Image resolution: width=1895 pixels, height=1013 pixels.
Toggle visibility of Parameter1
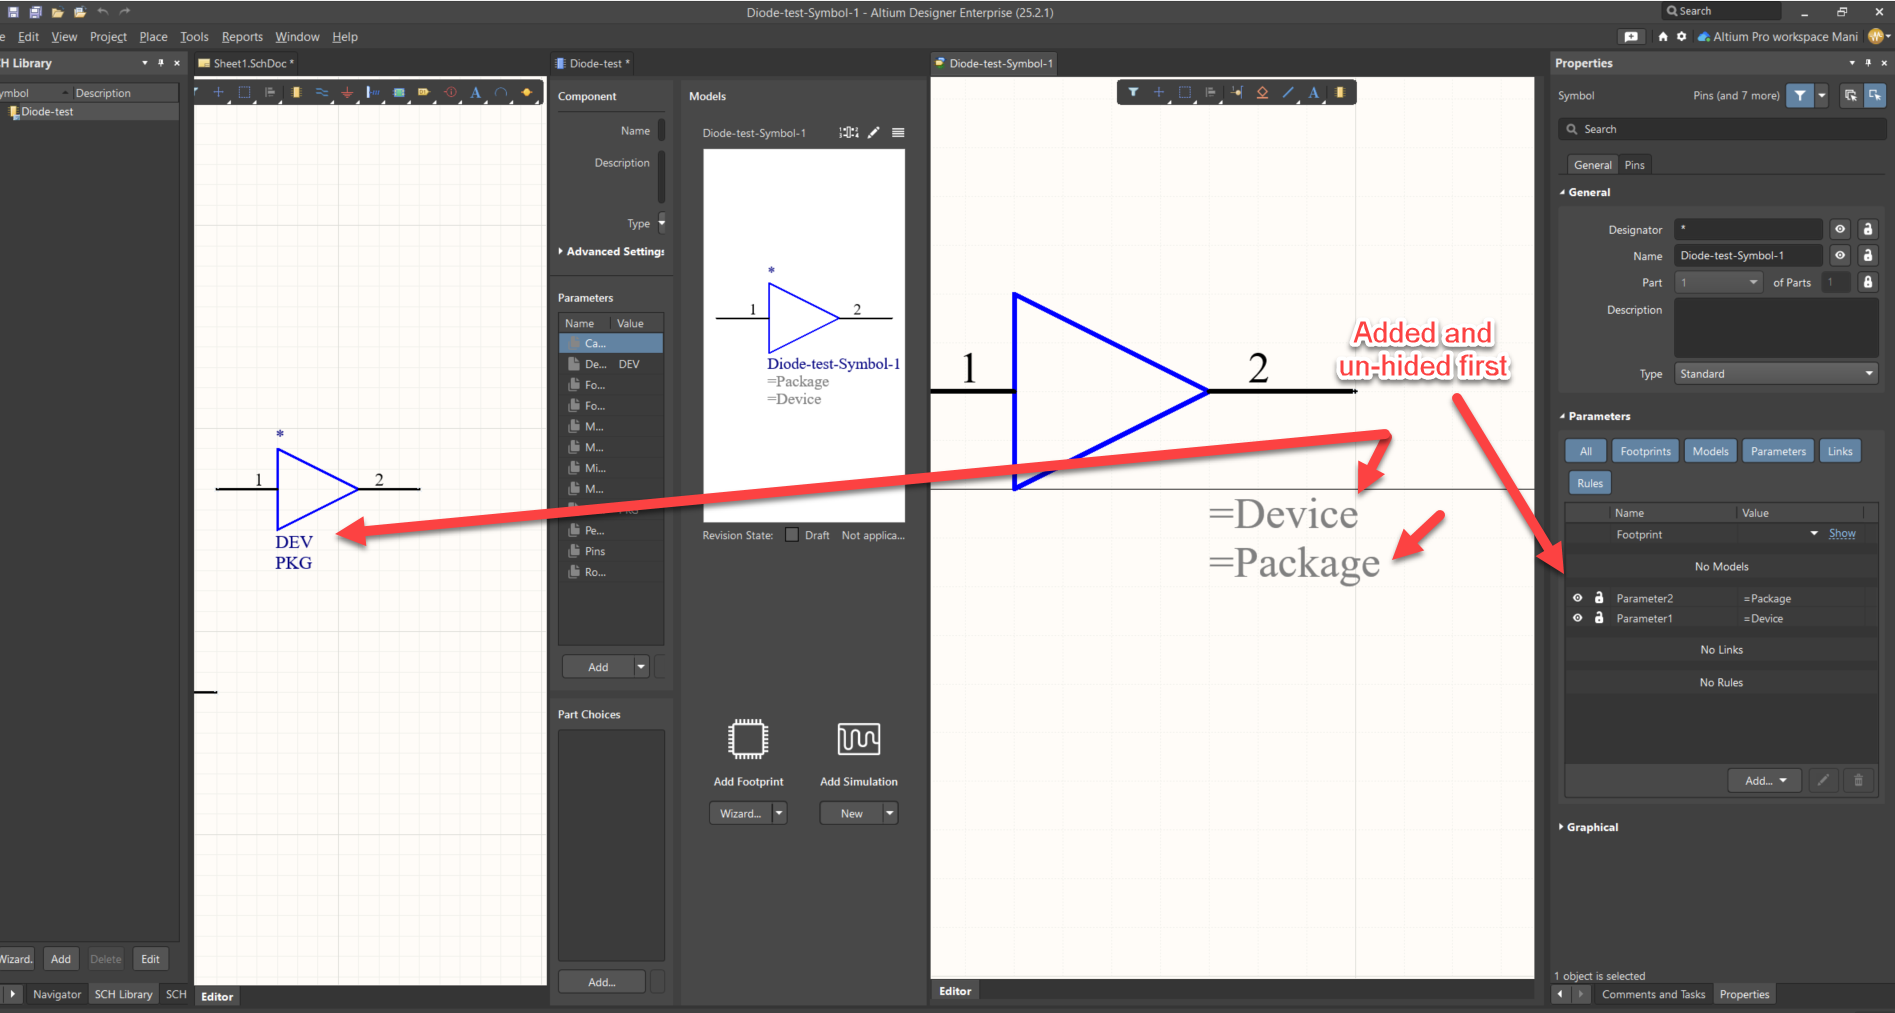1578,618
